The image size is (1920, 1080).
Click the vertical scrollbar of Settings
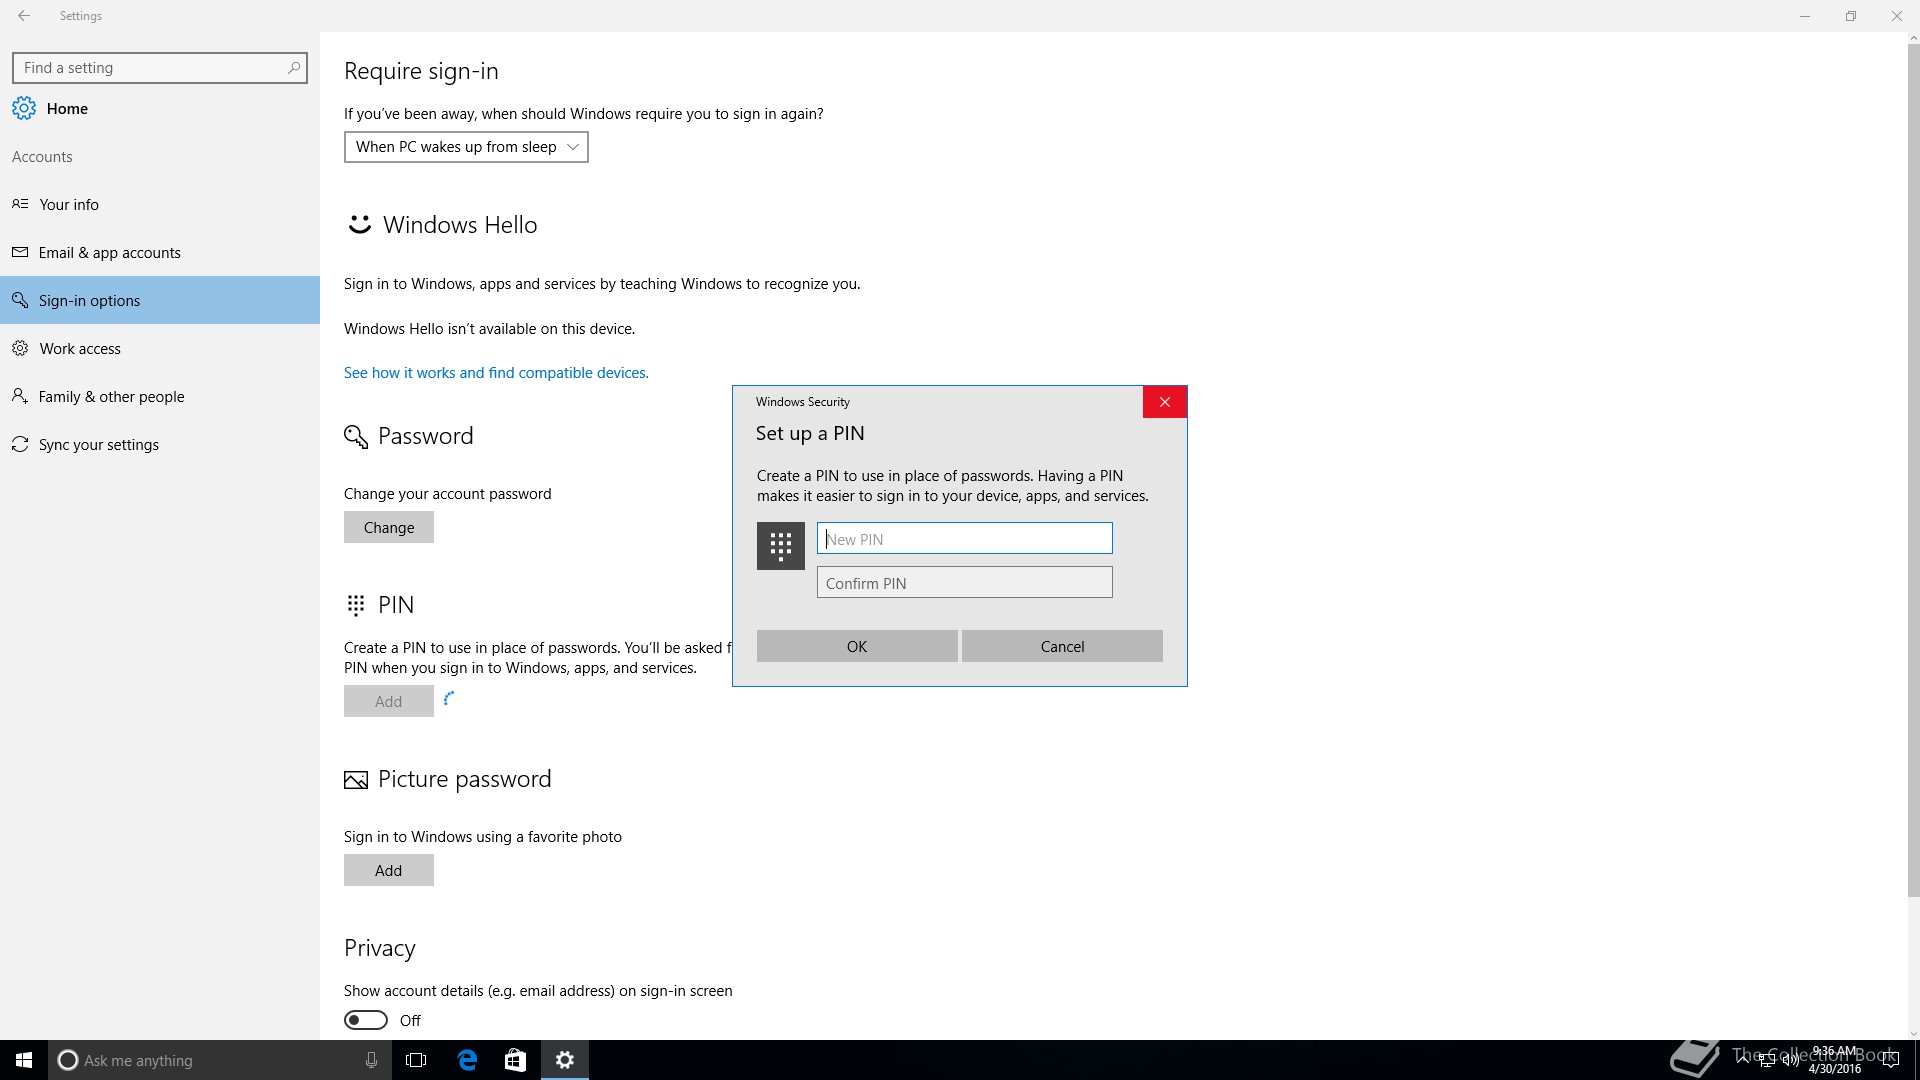tap(1913, 470)
